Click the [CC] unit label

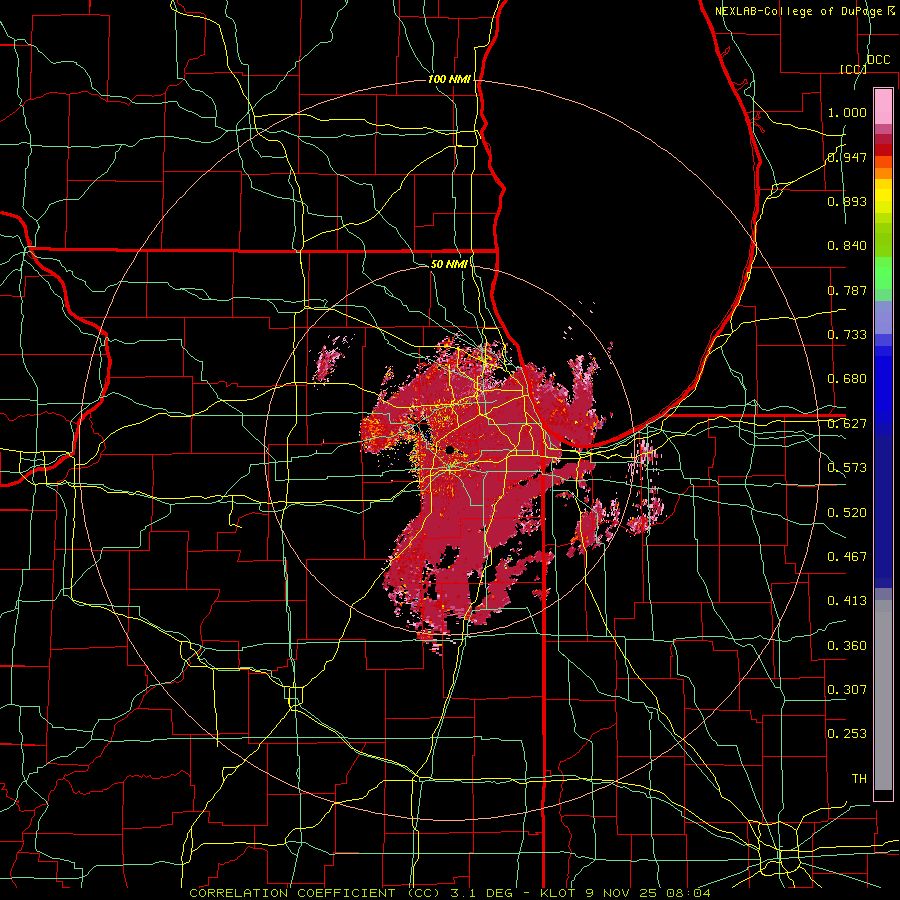point(853,69)
